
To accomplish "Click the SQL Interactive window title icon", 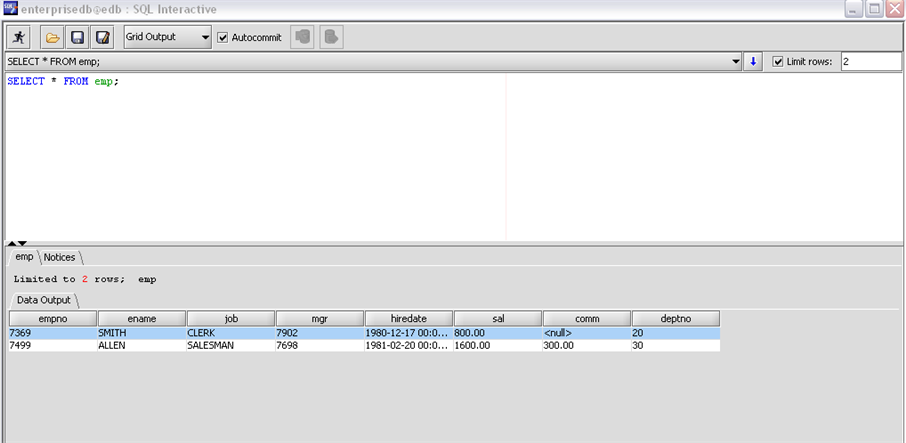I will coord(10,9).
